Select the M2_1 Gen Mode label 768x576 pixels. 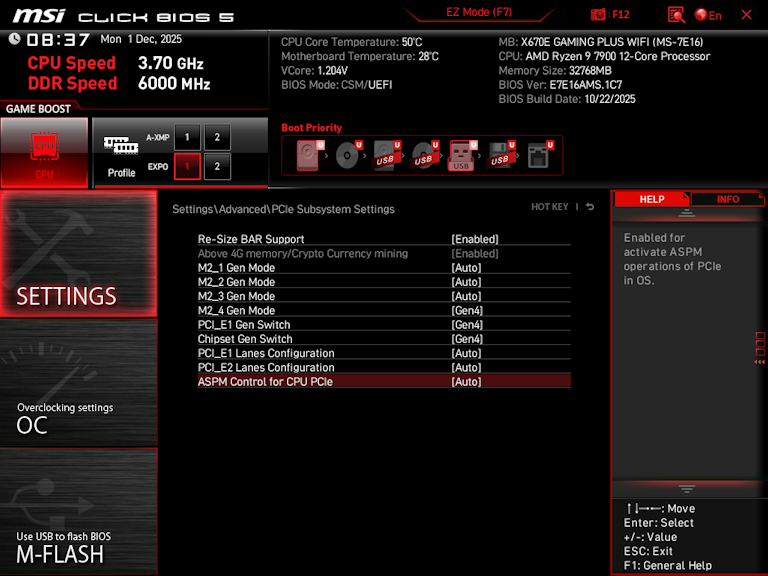coord(236,268)
